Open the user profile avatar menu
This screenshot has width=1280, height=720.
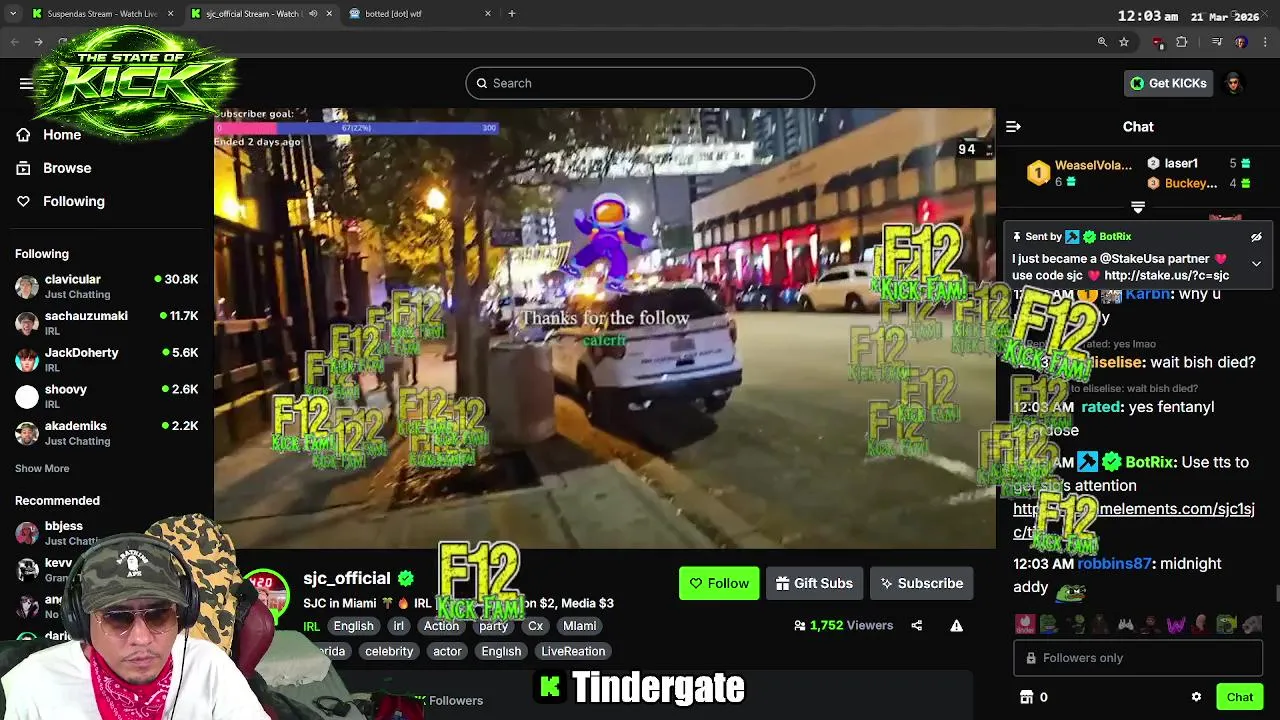pyautogui.click(x=1233, y=83)
